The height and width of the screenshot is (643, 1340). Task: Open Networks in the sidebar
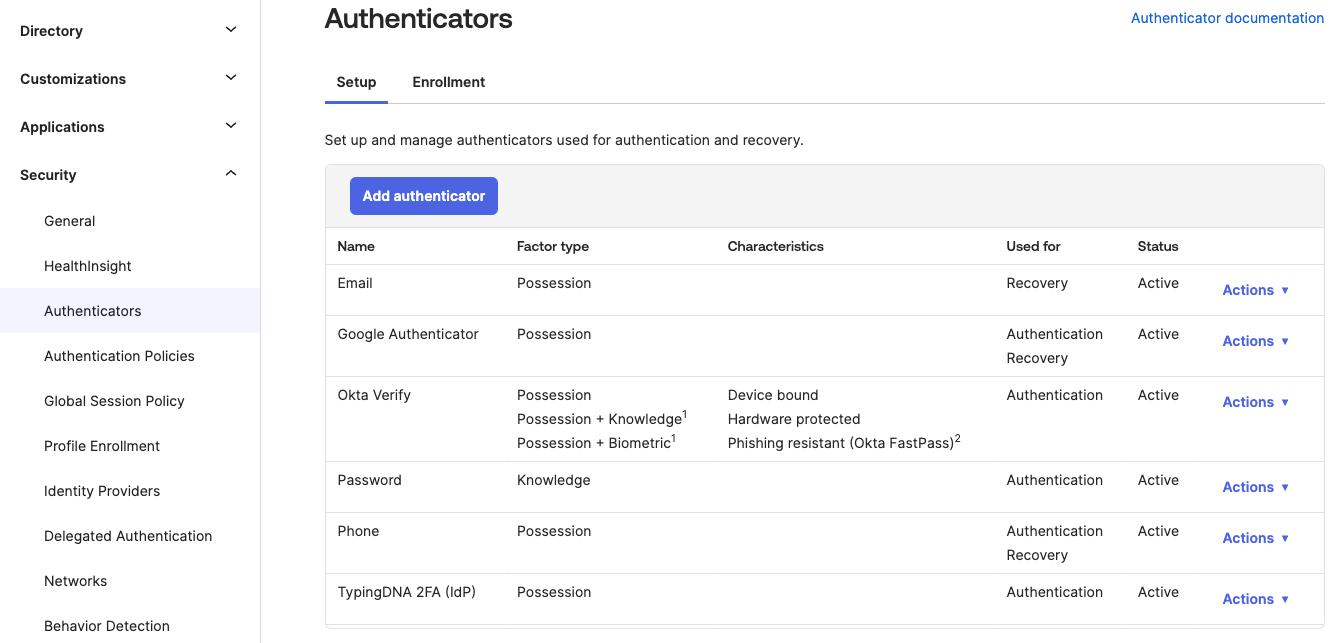tap(75, 581)
